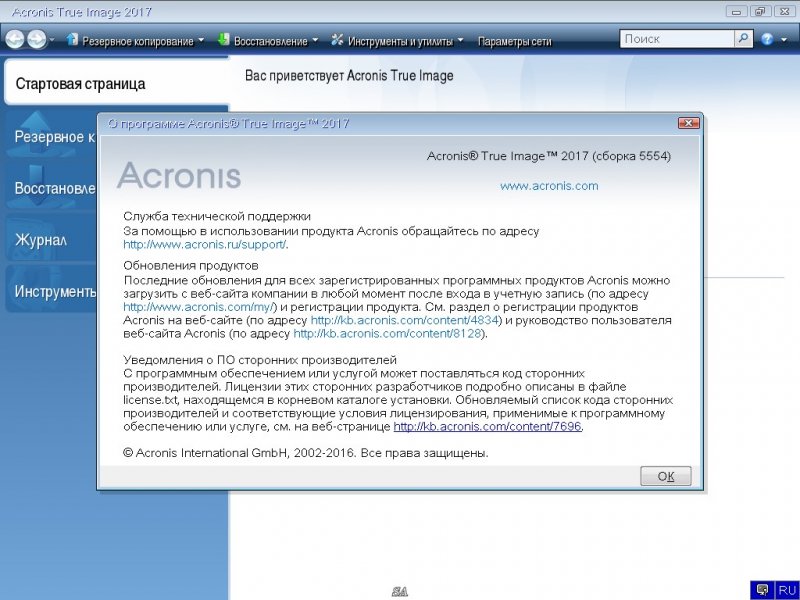Open Журнал in the sidebar

click(x=51, y=239)
